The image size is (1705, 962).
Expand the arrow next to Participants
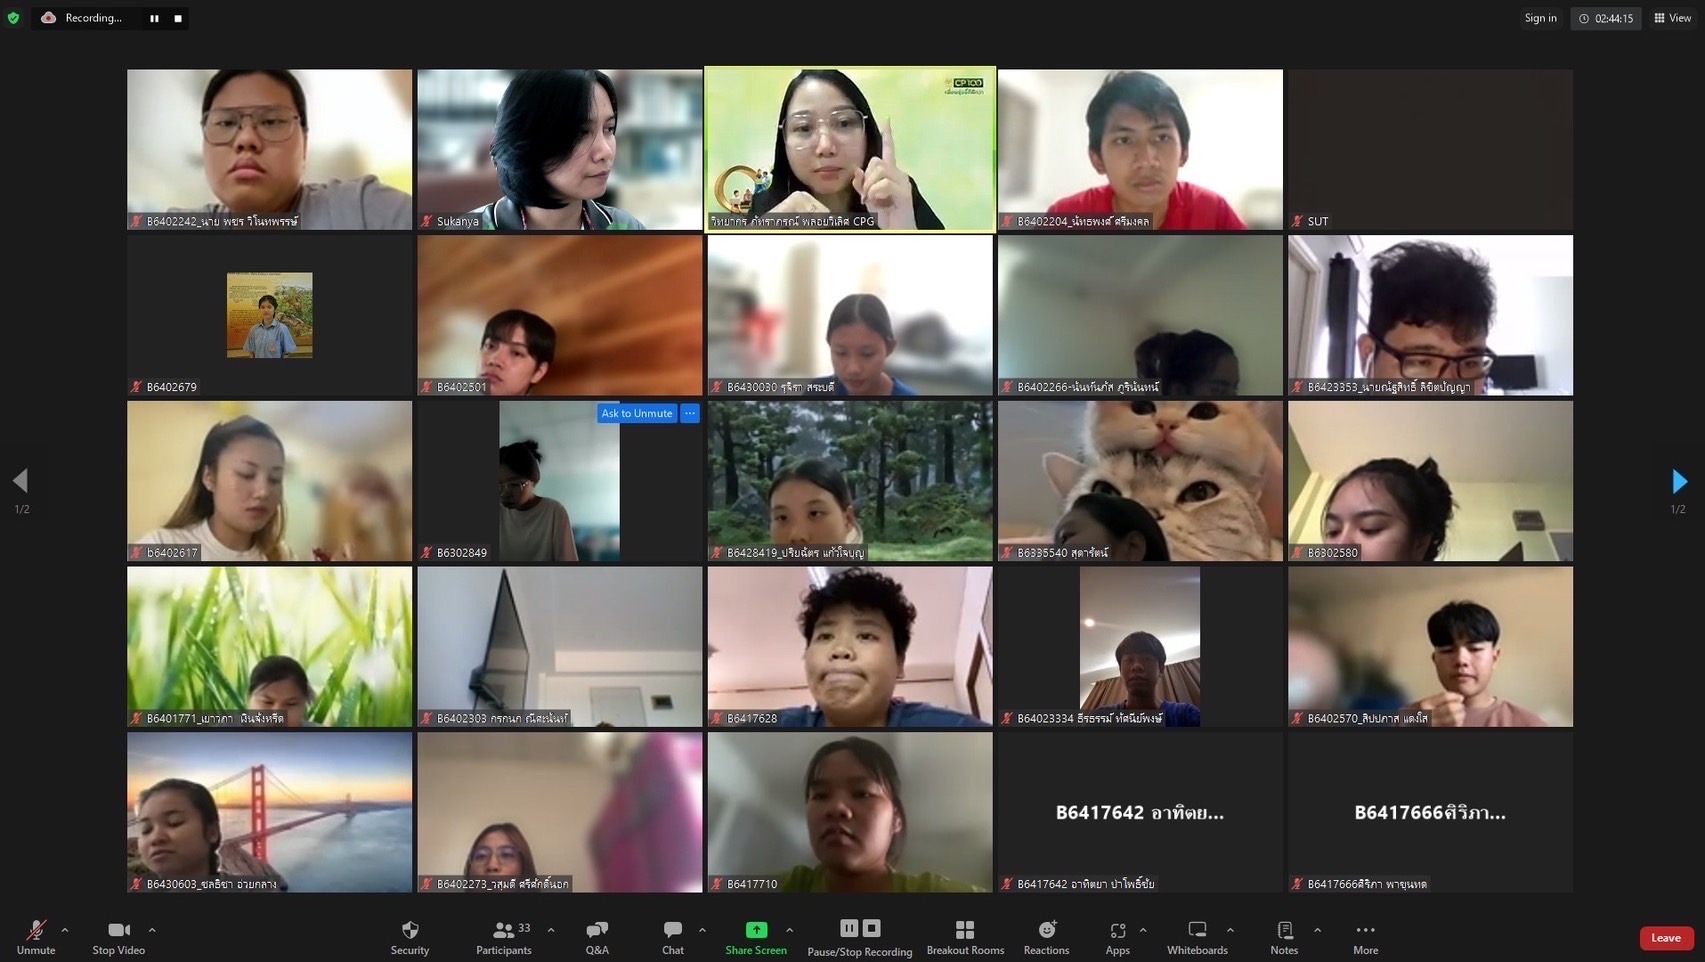(x=551, y=930)
